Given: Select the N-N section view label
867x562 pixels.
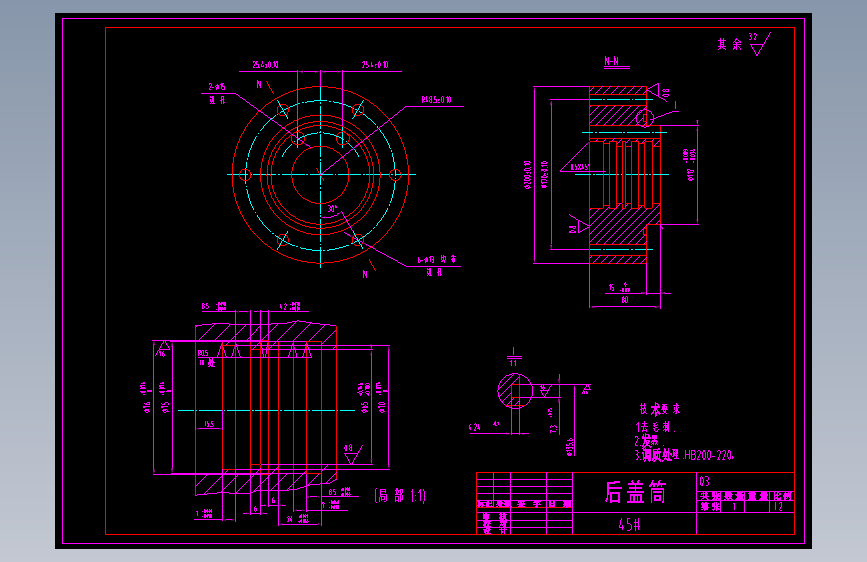Looking at the screenshot, I should tap(612, 61).
